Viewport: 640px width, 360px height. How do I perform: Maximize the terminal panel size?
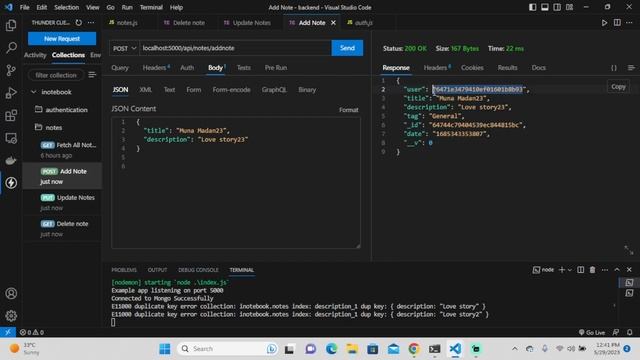[617, 270]
